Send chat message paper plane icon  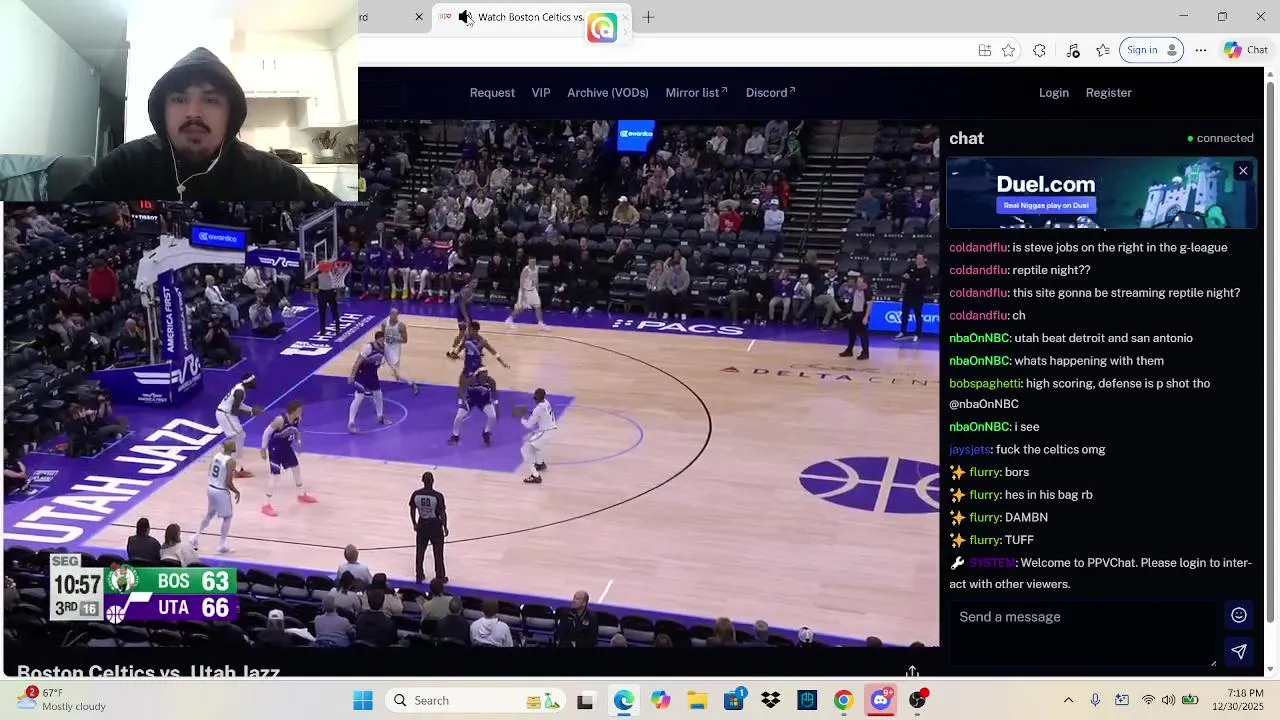click(1239, 652)
